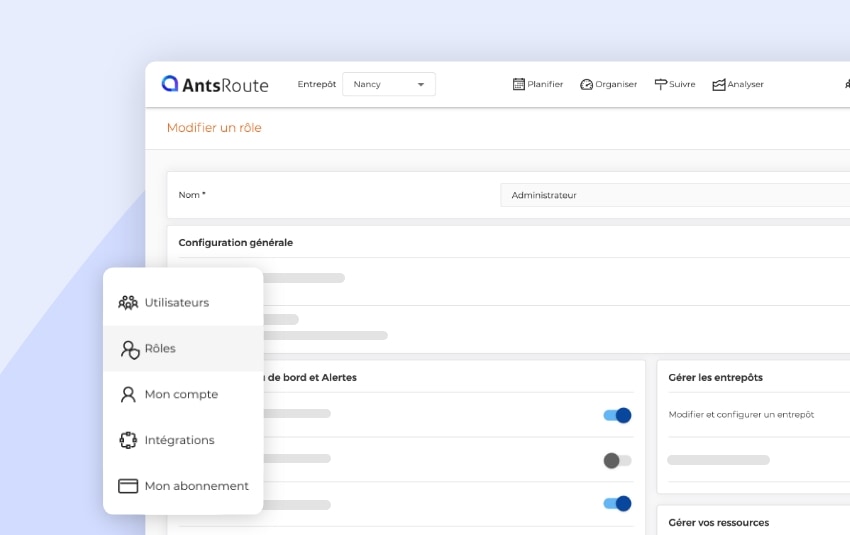Select Mon abonnement menu entry
This screenshot has width=850, height=535.
(x=196, y=486)
